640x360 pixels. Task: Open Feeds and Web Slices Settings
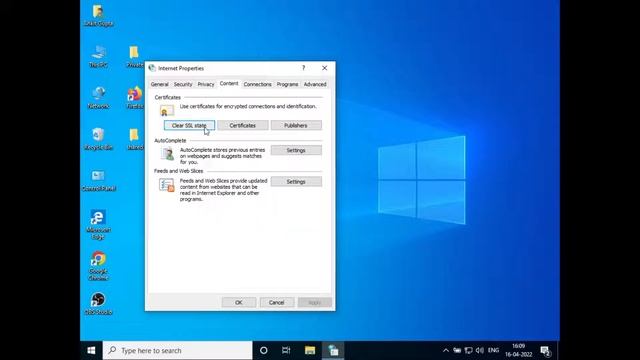pyautogui.click(x=296, y=182)
